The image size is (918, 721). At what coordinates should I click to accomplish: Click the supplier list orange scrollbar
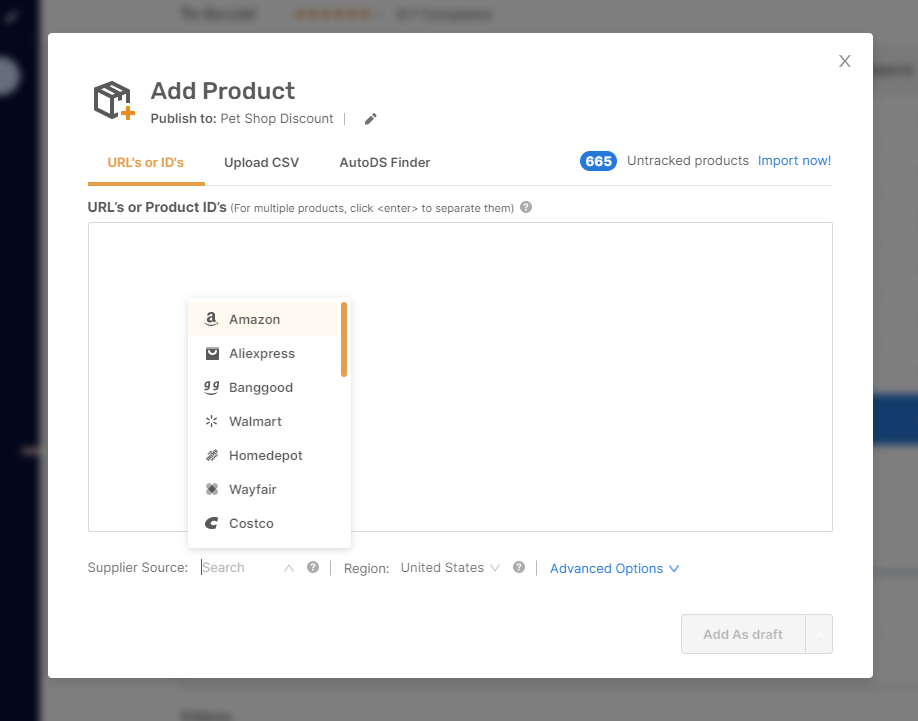click(344, 339)
